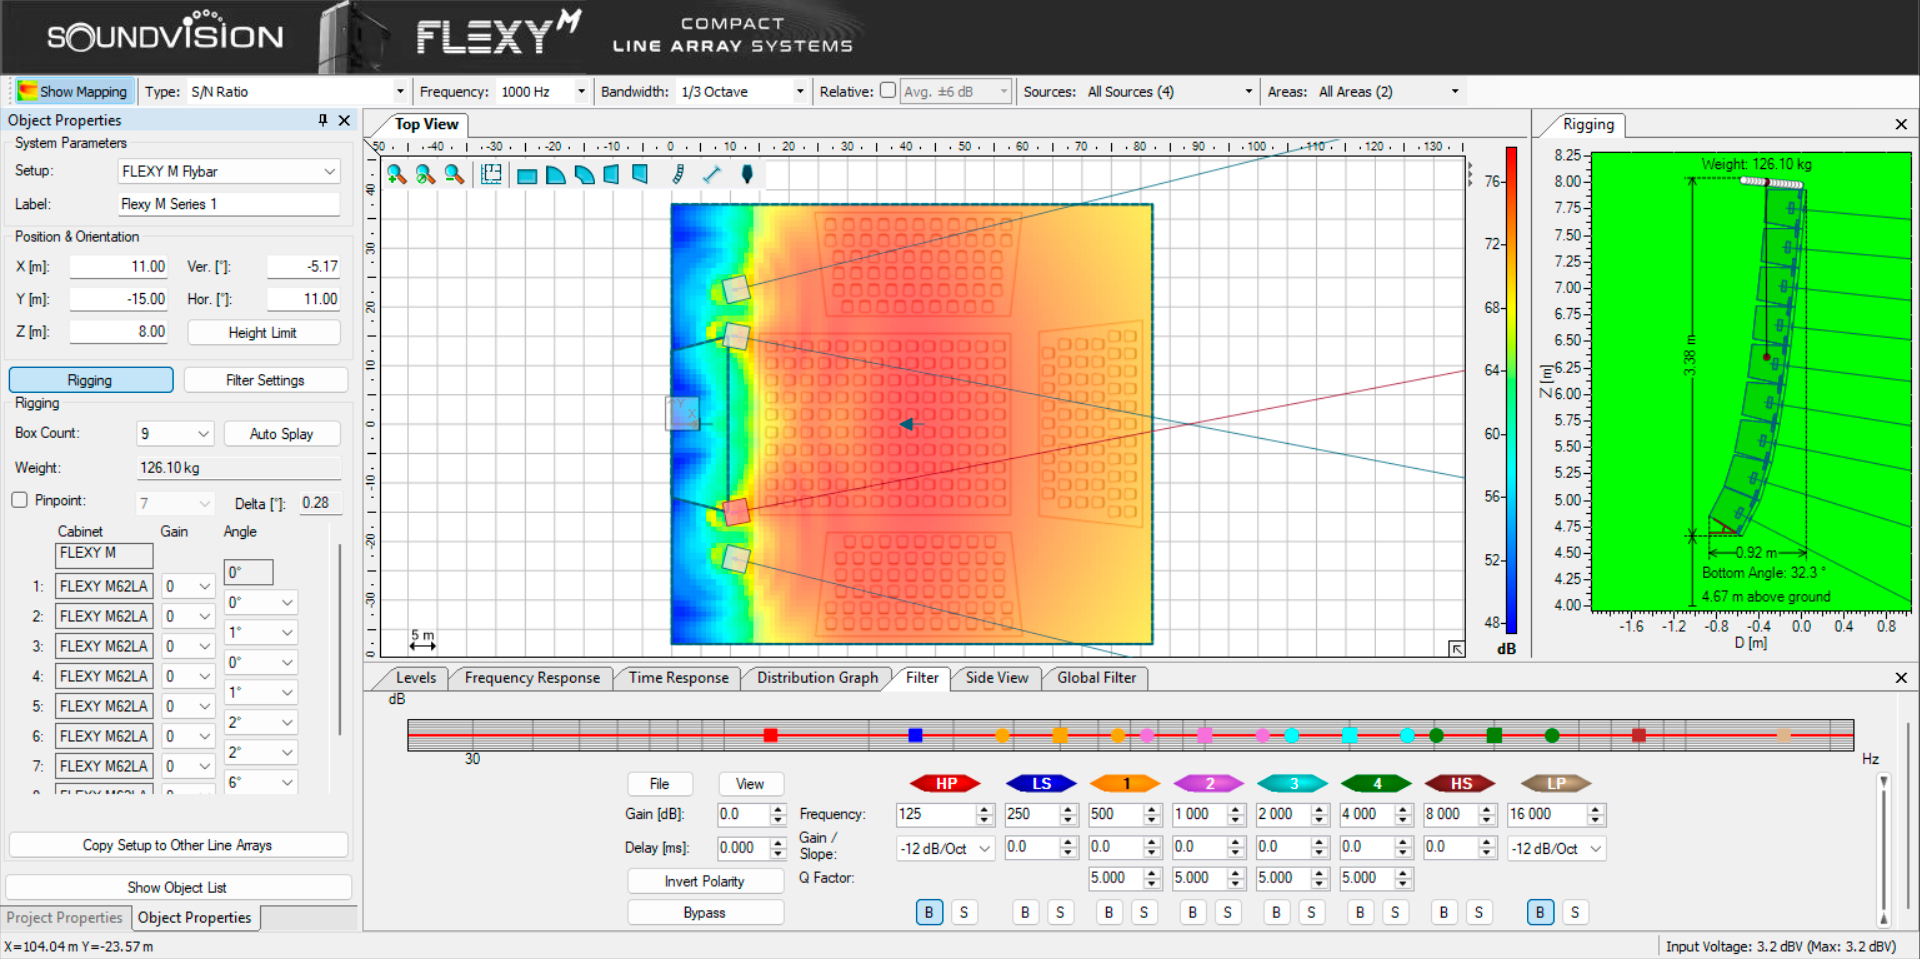
Task: Click the Height Limit button
Action: click(263, 332)
